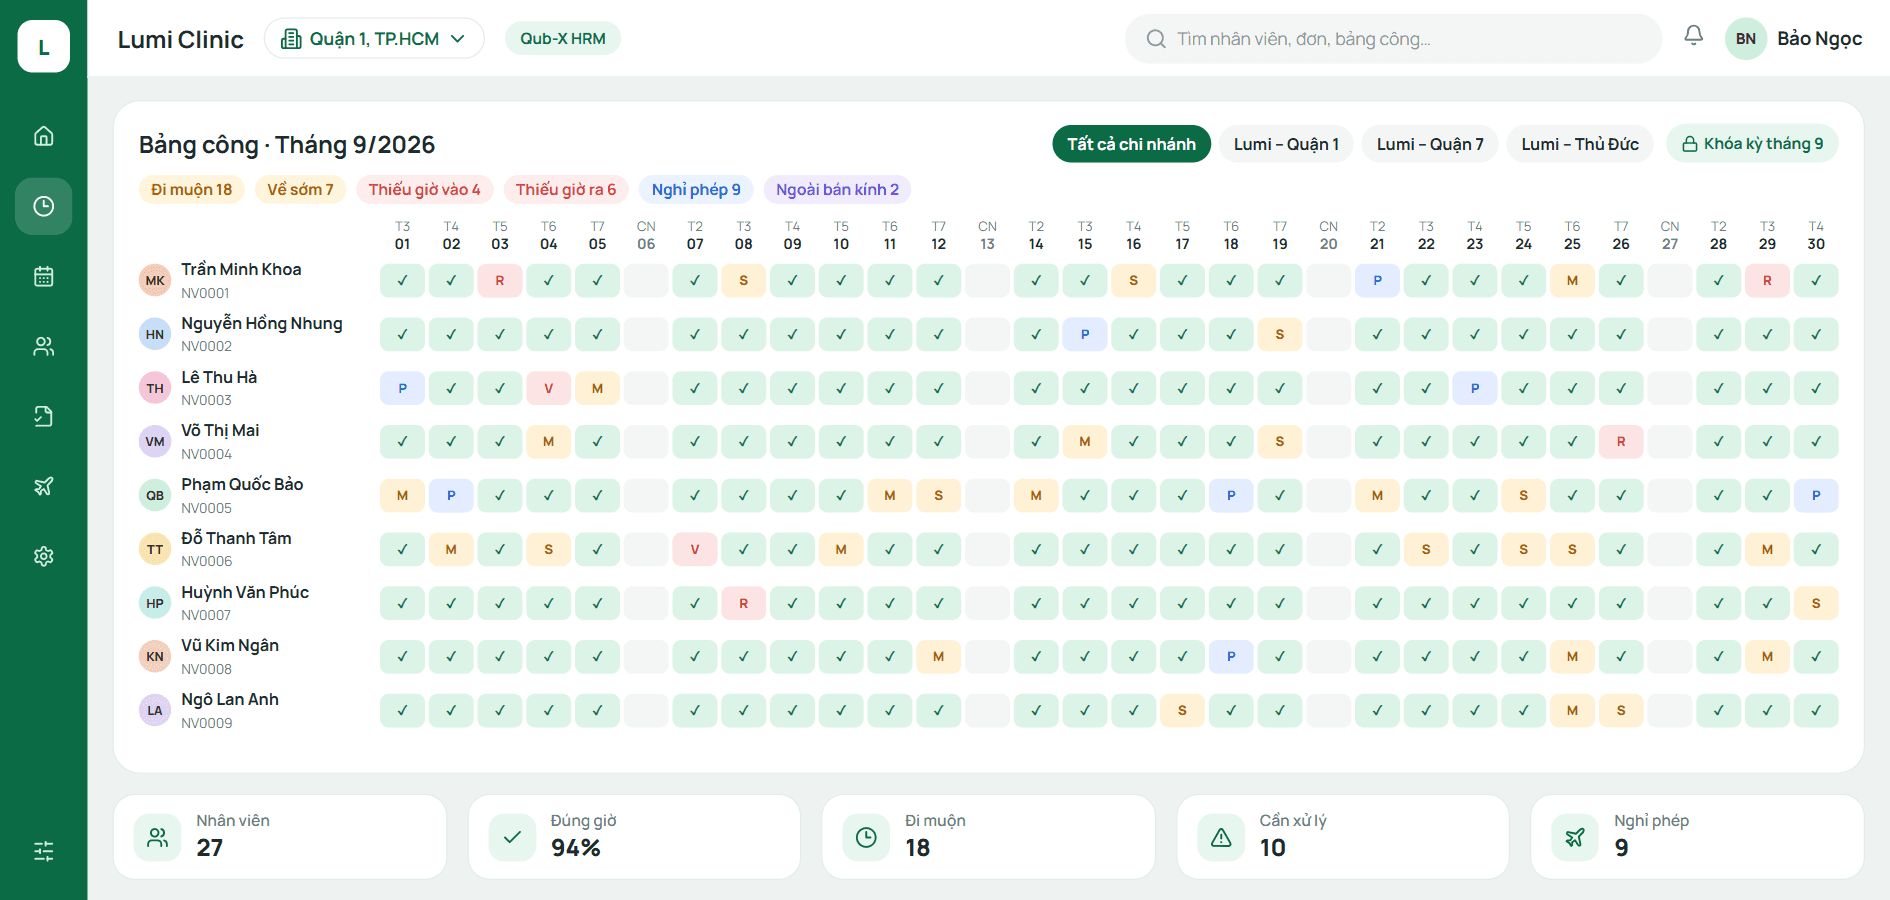Filter by Thiếu giờ ra 6 chip
The width and height of the screenshot is (1890, 900).
click(566, 190)
